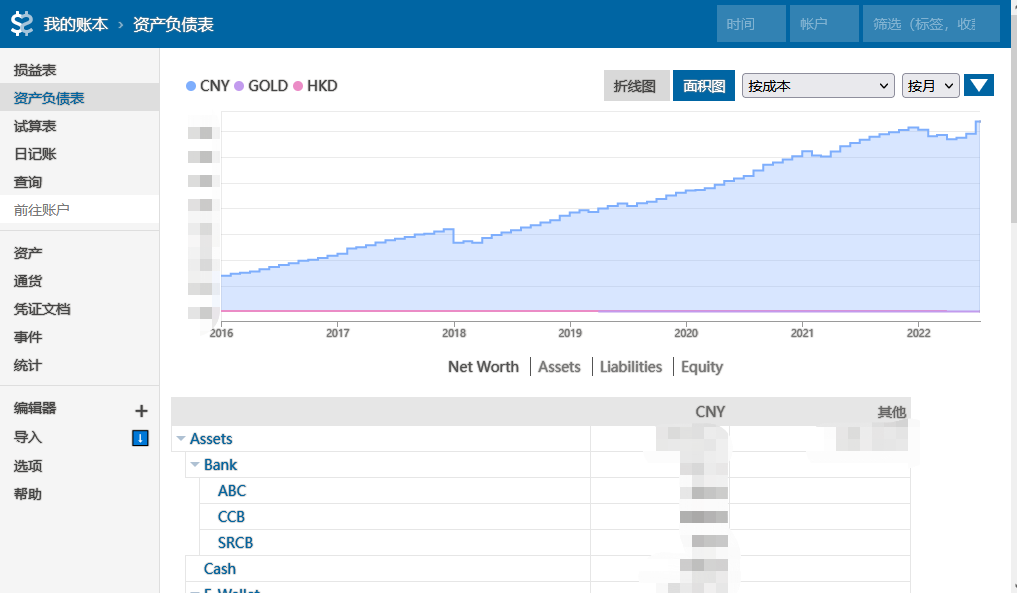Open 损益表 in the sidebar

35,70
